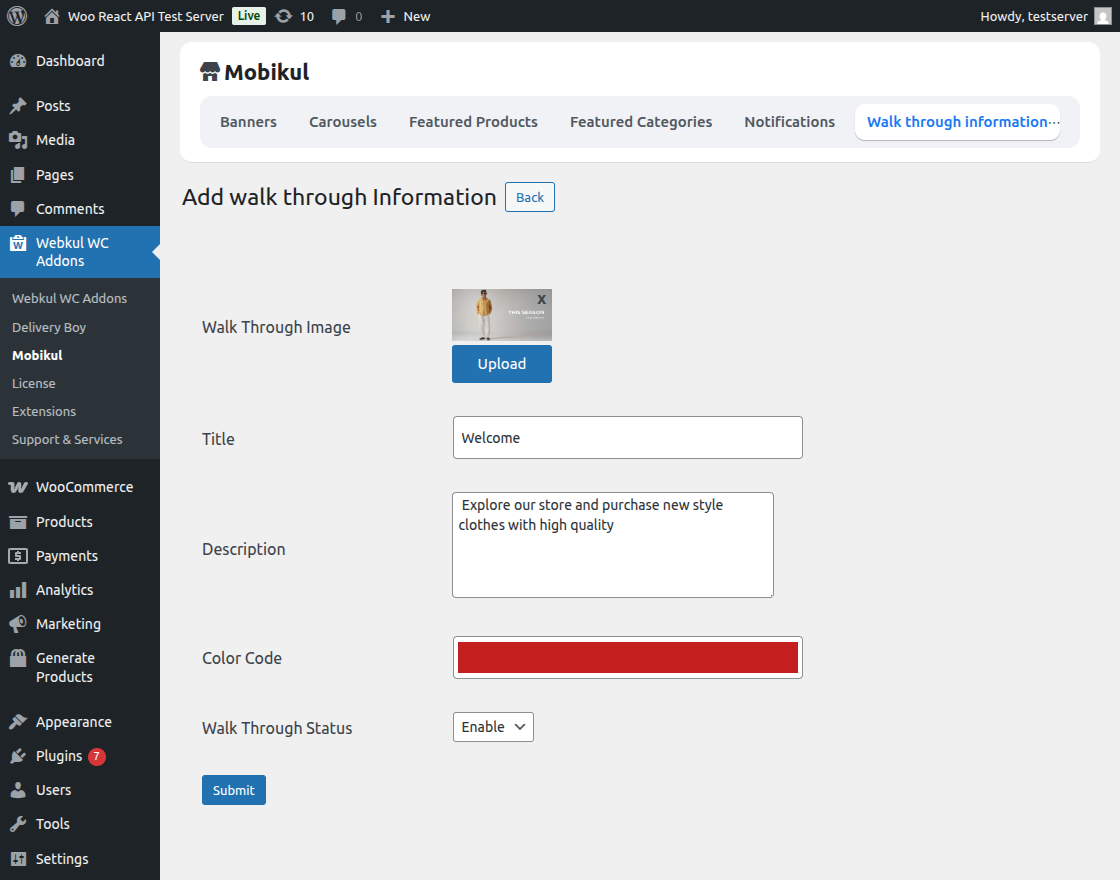Click the Mobikul store icon in header
Image resolution: width=1120 pixels, height=880 pixels.
point(210,71)
